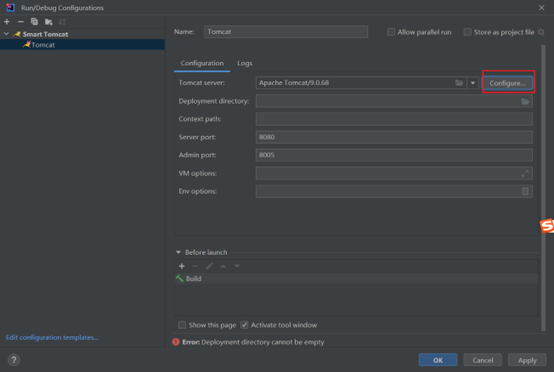Viewport: 554px width, 372px height.
Task: Move Before launch task up
Action: click(x=223, y=266)
